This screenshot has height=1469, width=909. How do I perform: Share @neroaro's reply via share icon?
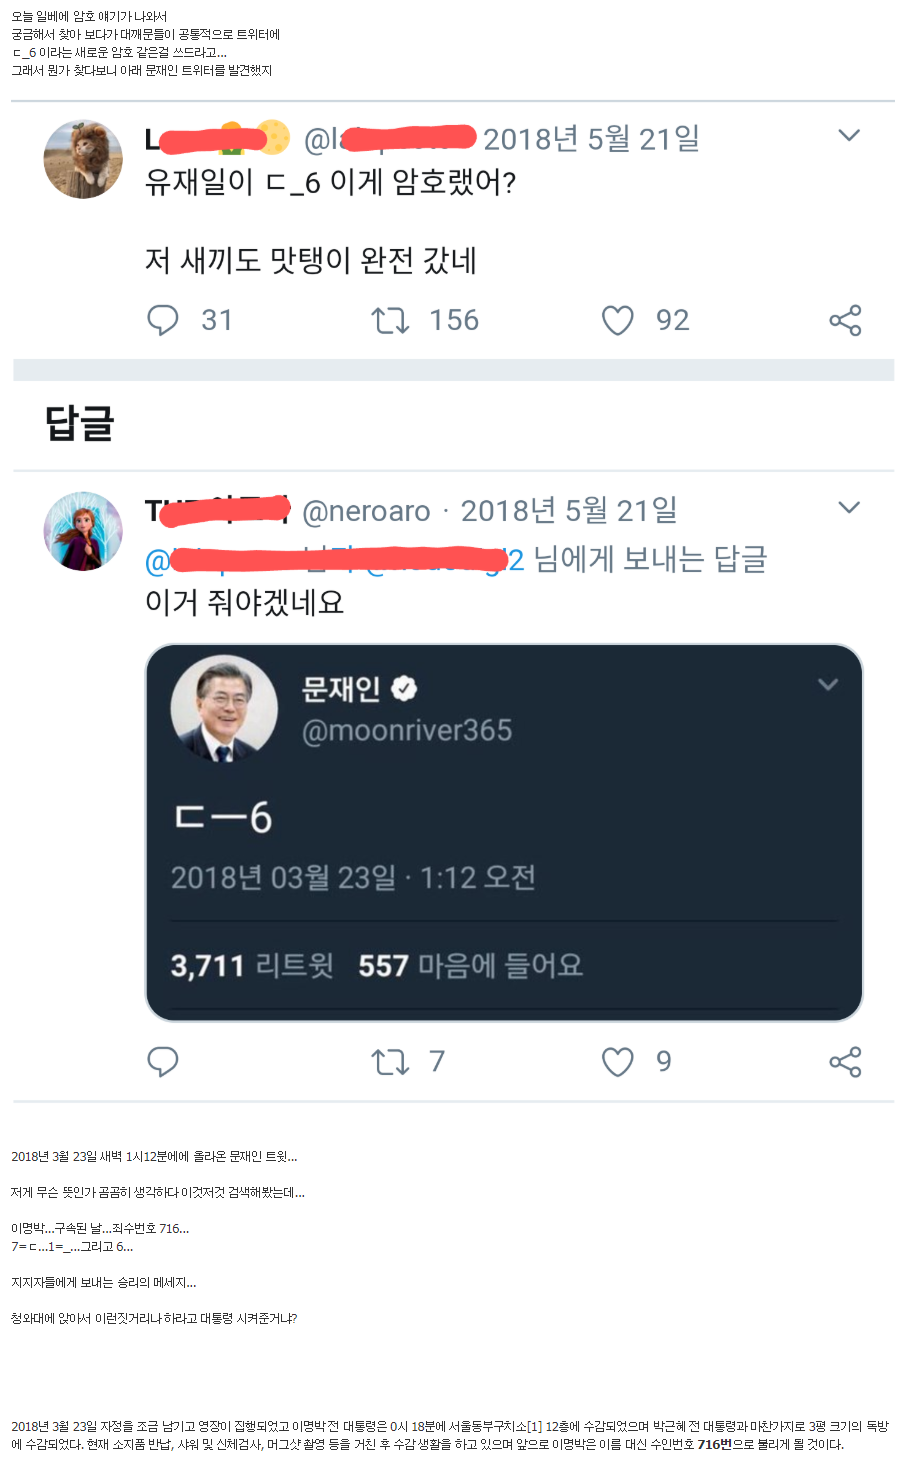(845, 1061)
